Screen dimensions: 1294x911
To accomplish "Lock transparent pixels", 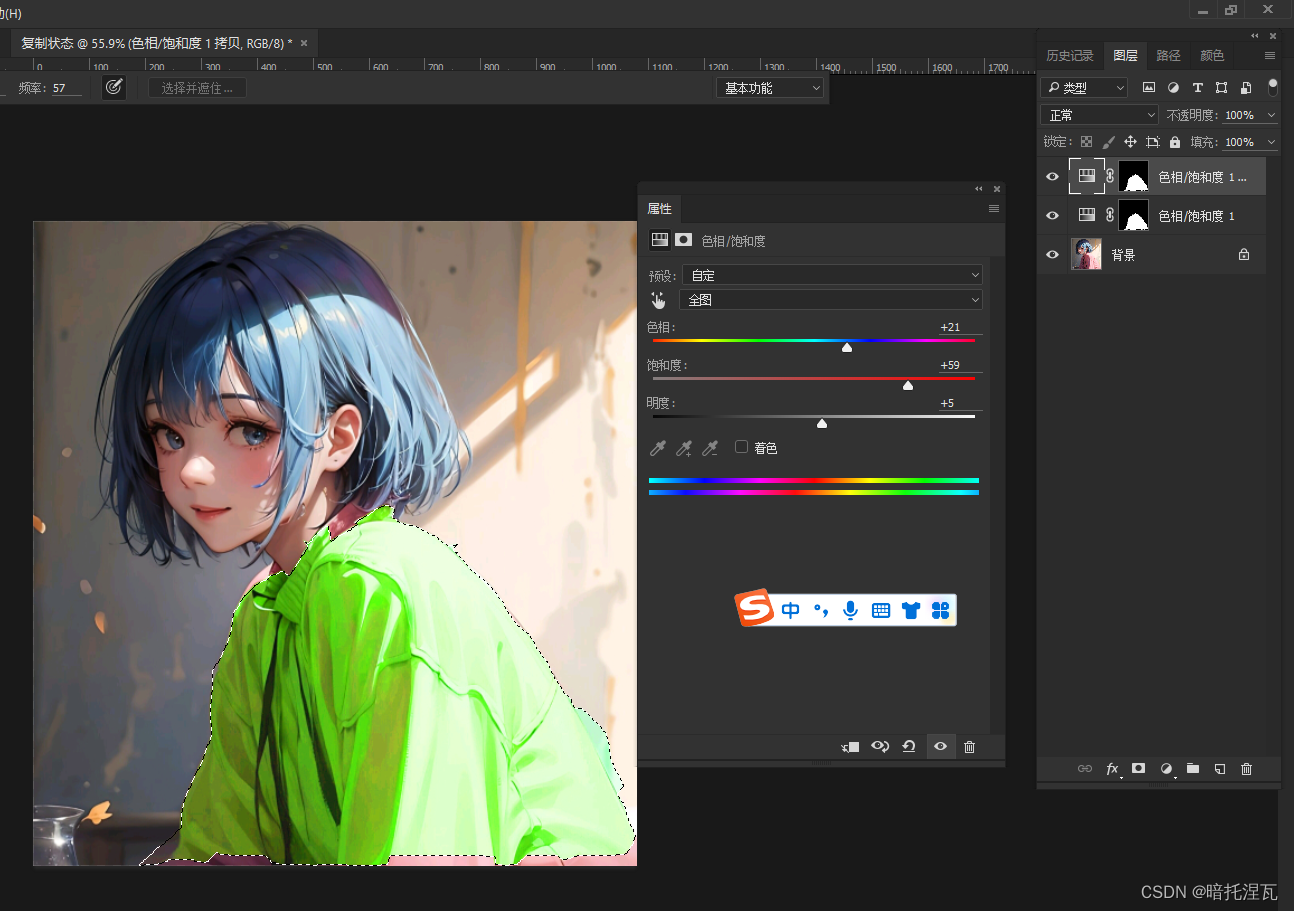I will [1086, 142].
